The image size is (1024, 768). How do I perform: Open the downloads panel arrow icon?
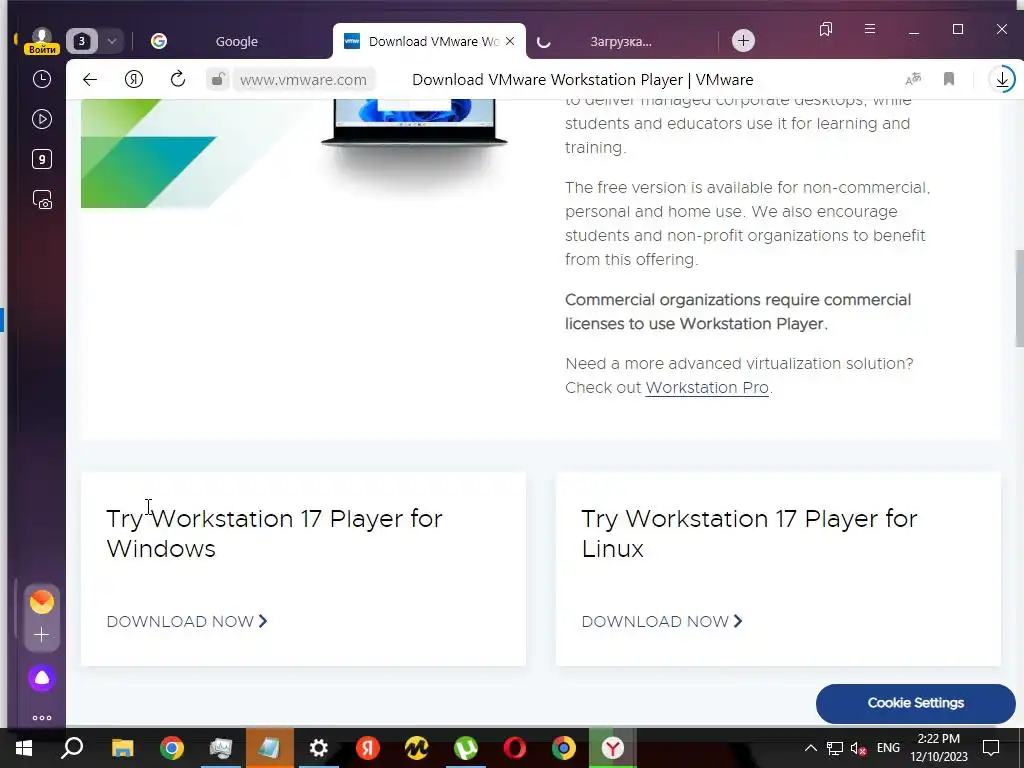click(x=1002, y=80)
